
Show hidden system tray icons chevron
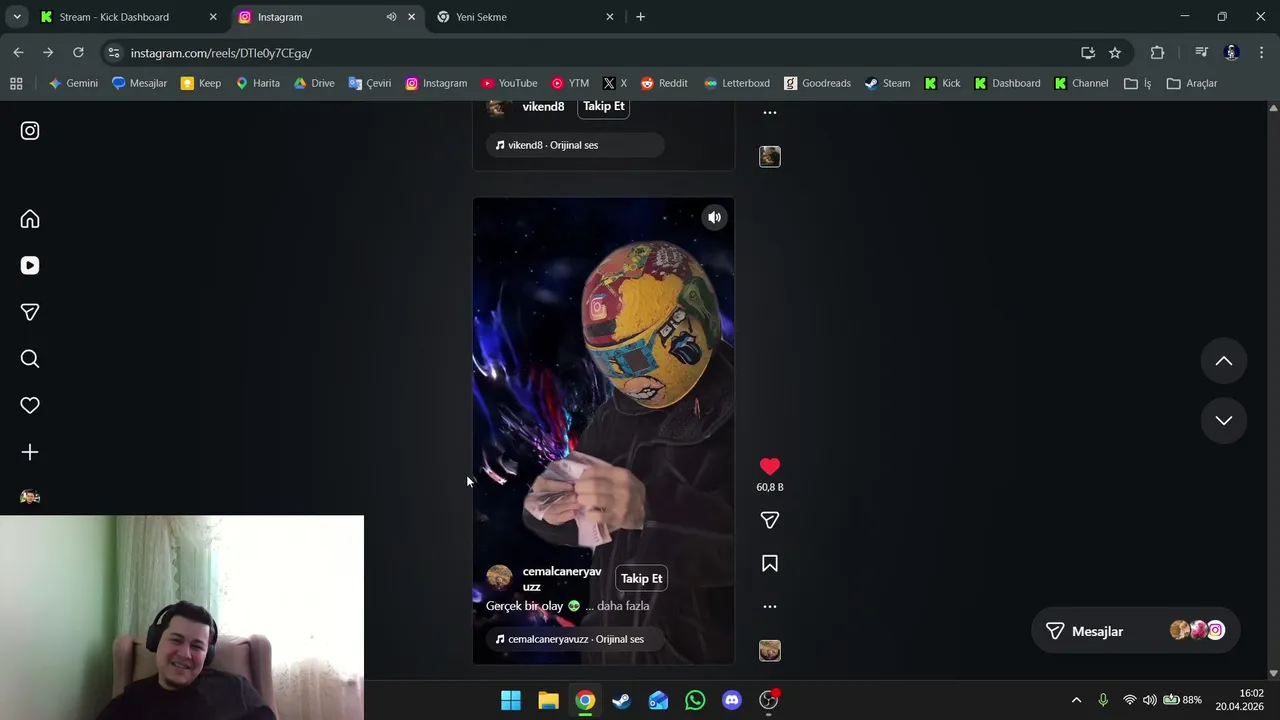coord(1076,700)
